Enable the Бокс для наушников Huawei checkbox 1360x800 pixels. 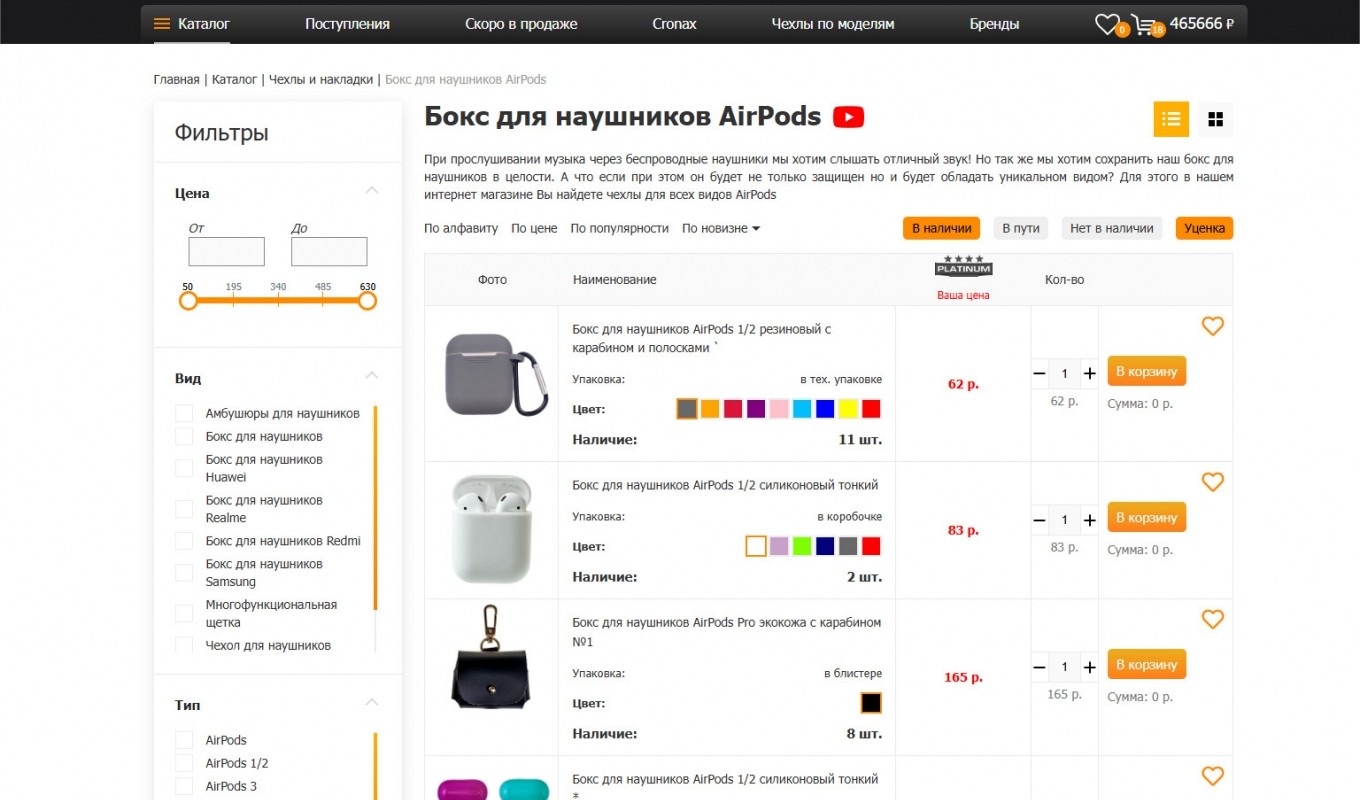(184, 468)
